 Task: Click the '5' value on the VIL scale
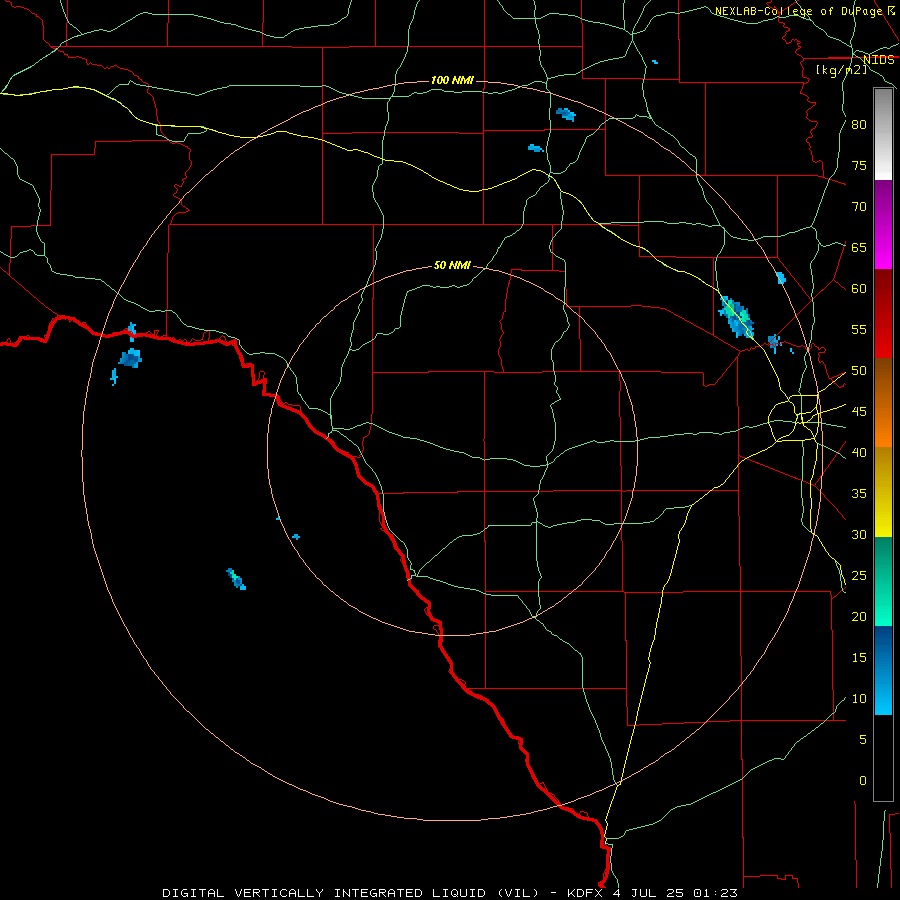(862, 740)
